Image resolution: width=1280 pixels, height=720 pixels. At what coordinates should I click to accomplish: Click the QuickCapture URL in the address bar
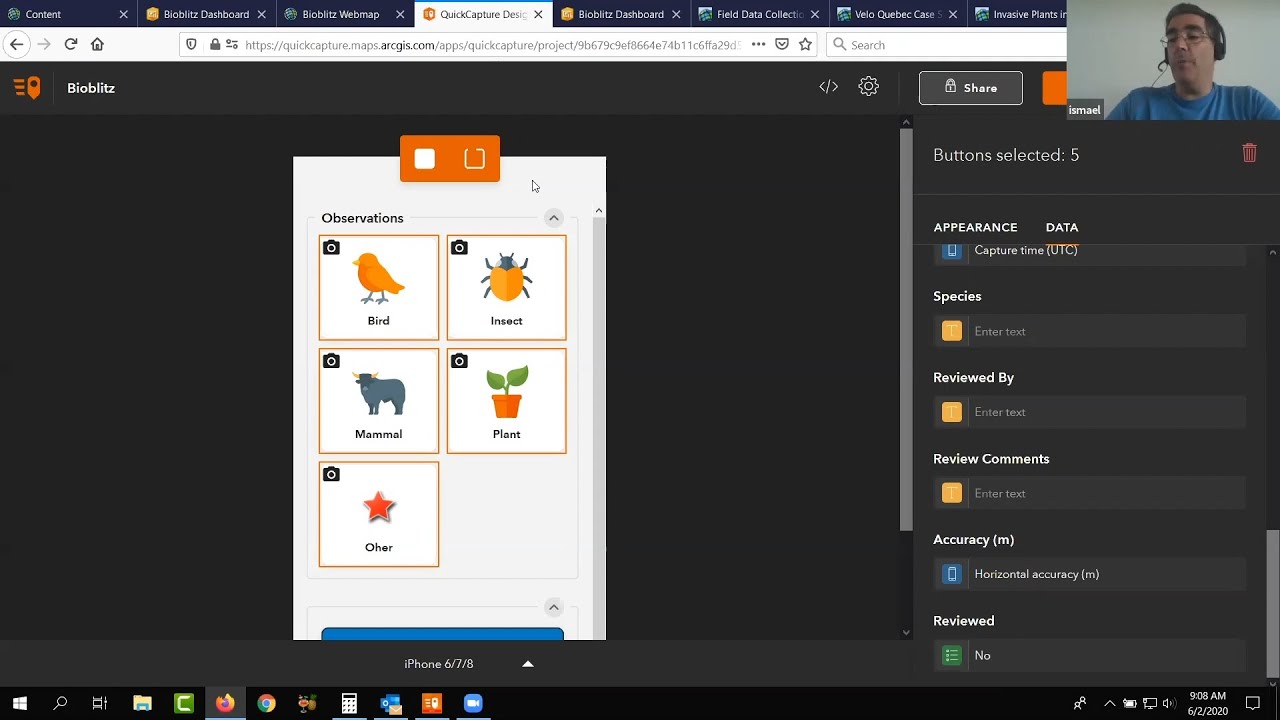click(x=492, y=45)
